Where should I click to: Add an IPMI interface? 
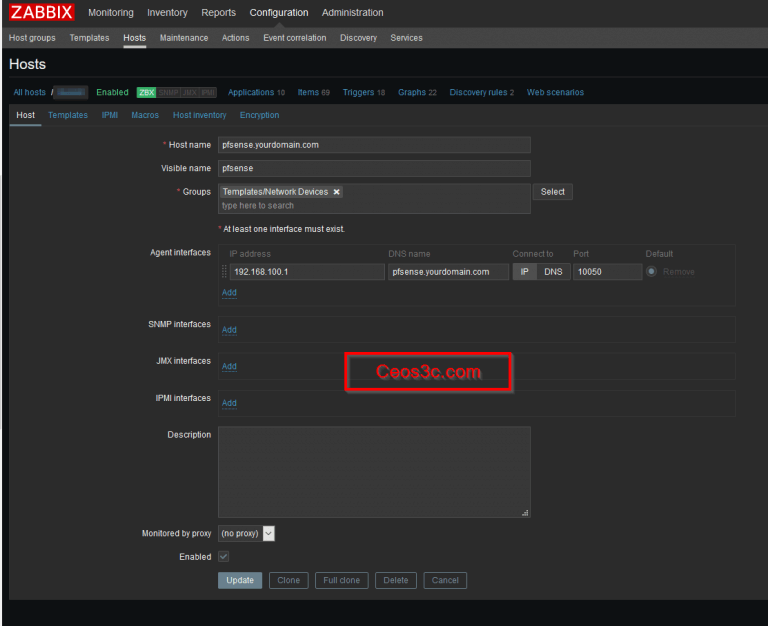(229, 403)
